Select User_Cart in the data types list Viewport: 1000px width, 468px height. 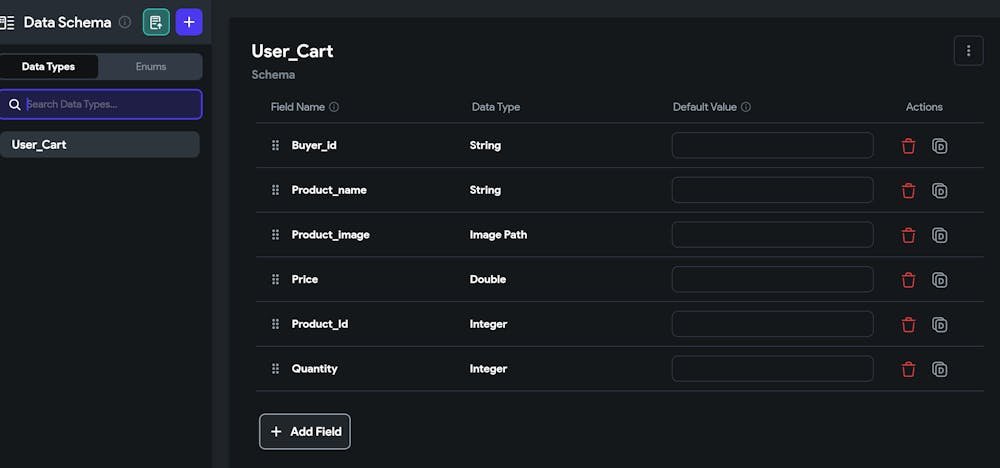coord(100,145)
